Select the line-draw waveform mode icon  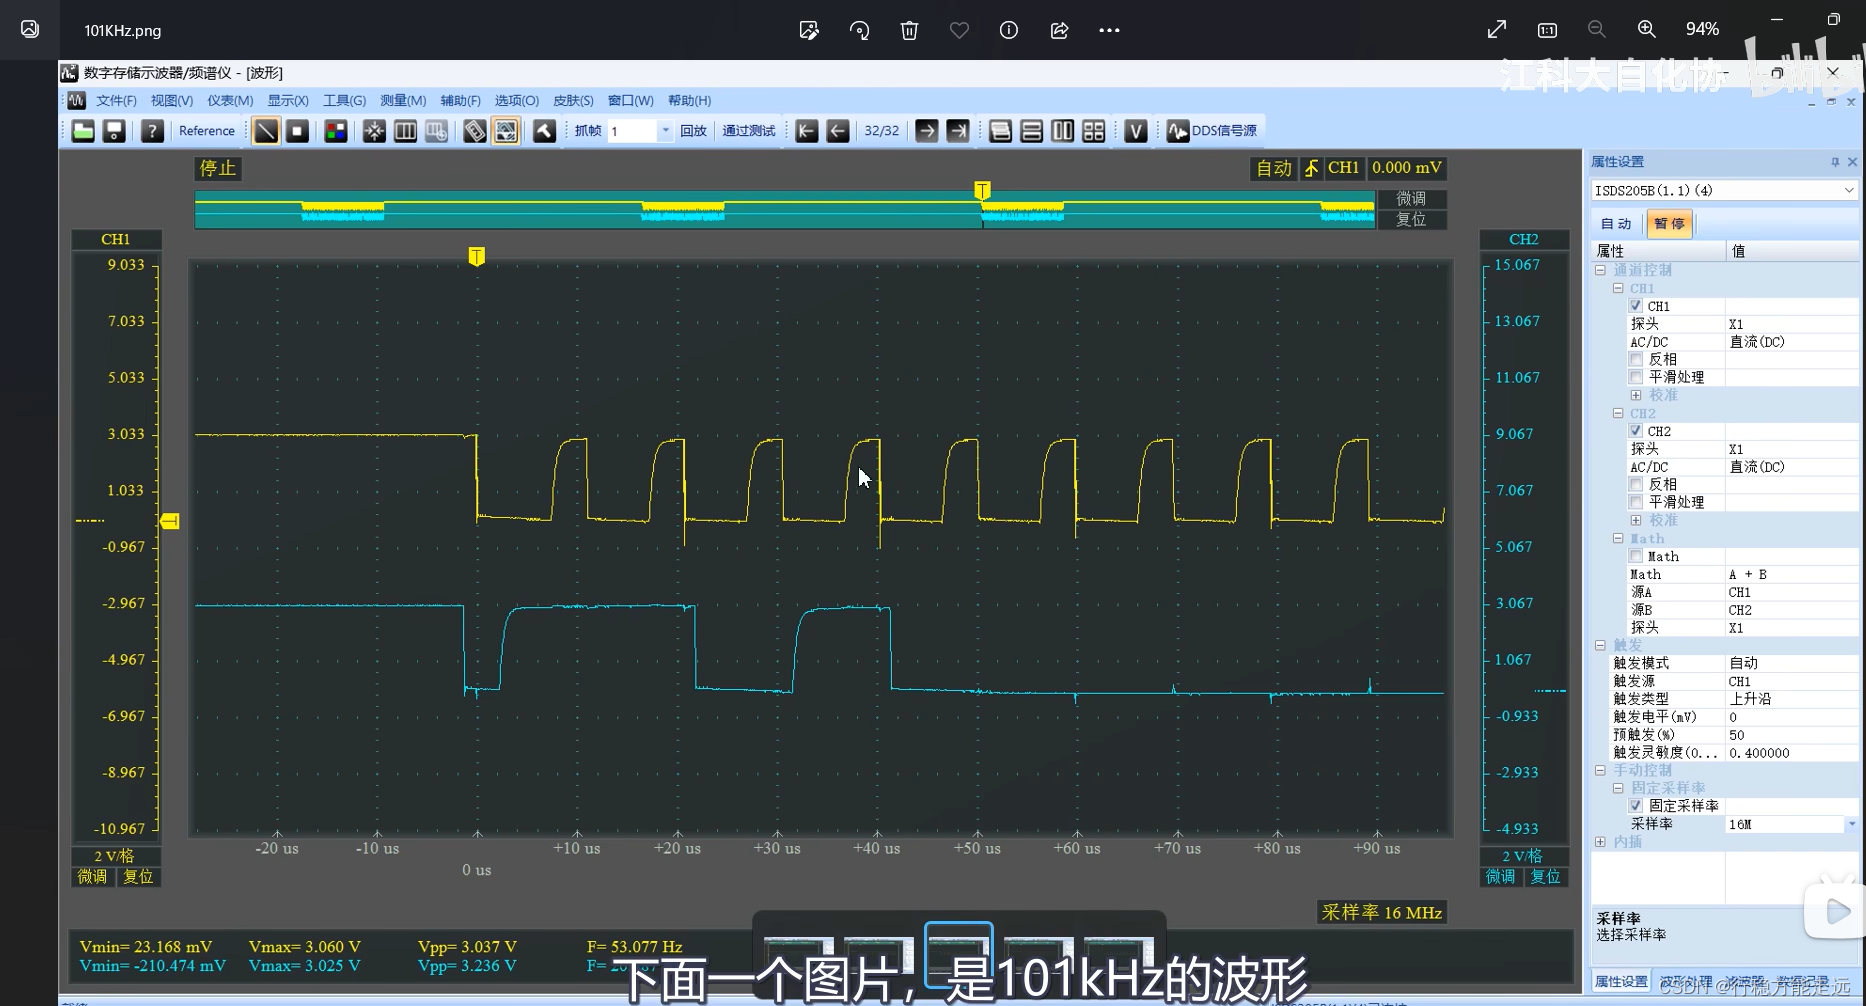coord(266,131)
